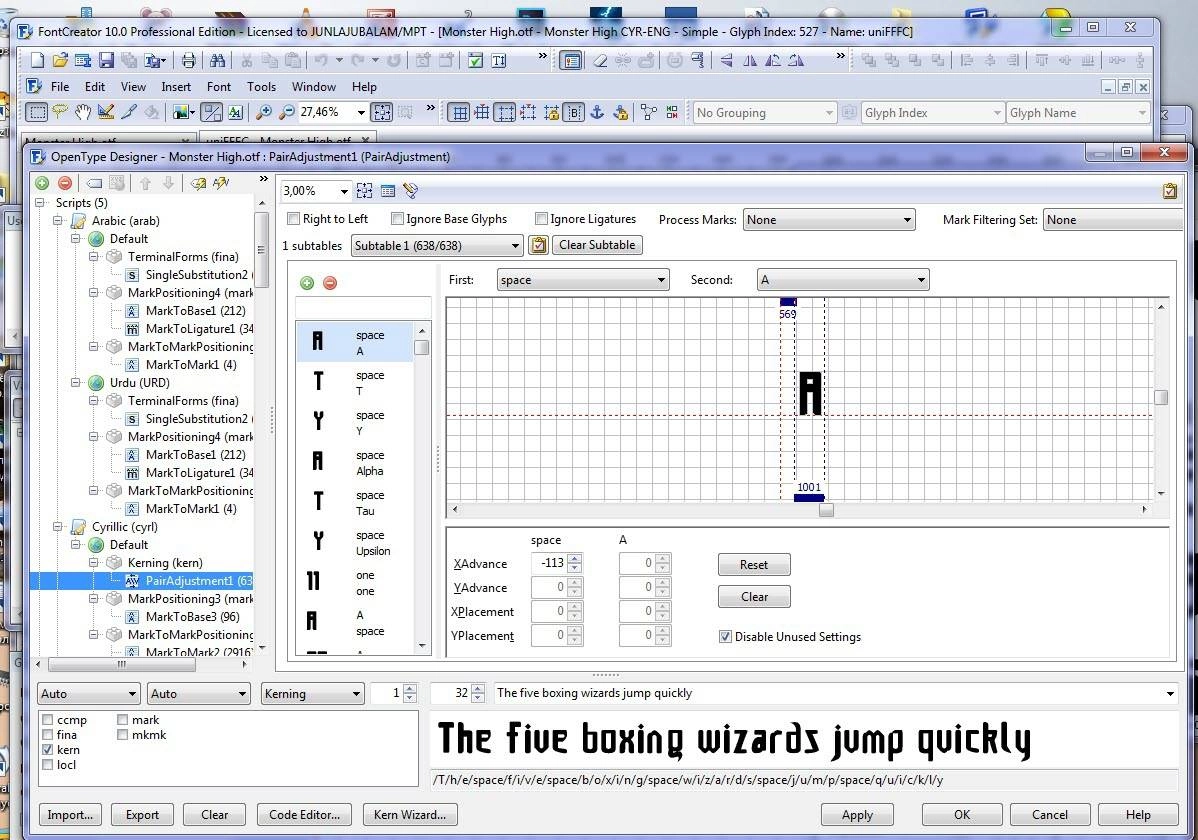Select the rectangular selection tool
Image resolution: width=1198 pixels, height=840 pixels.
click(37, 112)
